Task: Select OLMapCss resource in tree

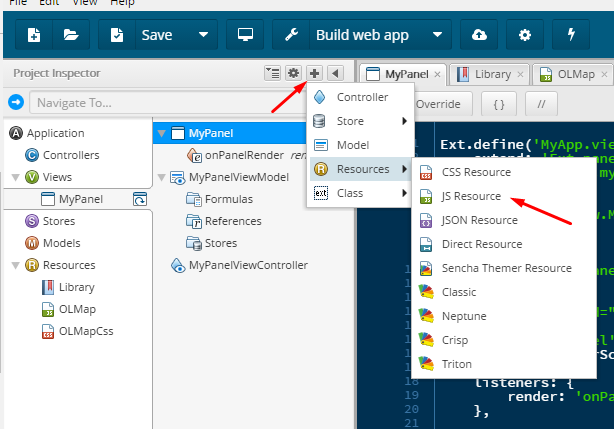Action: (86, 331)
